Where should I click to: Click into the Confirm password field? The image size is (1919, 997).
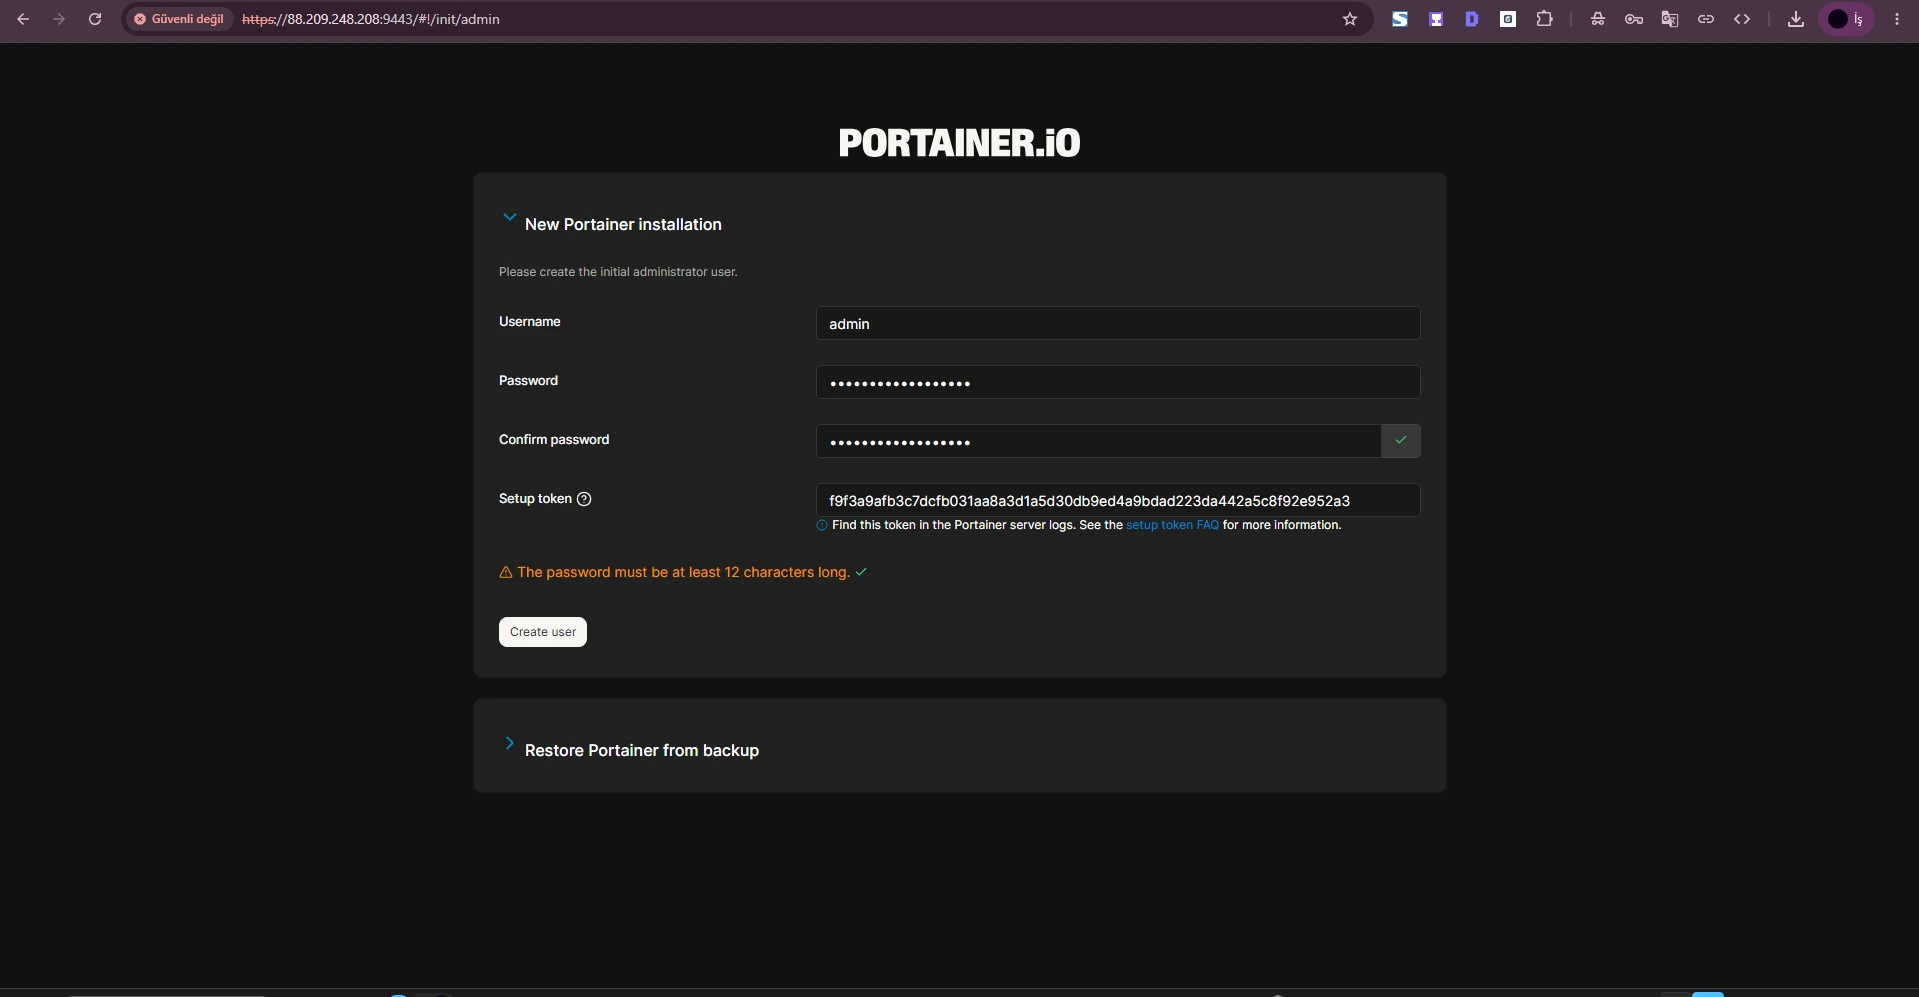1098,441
